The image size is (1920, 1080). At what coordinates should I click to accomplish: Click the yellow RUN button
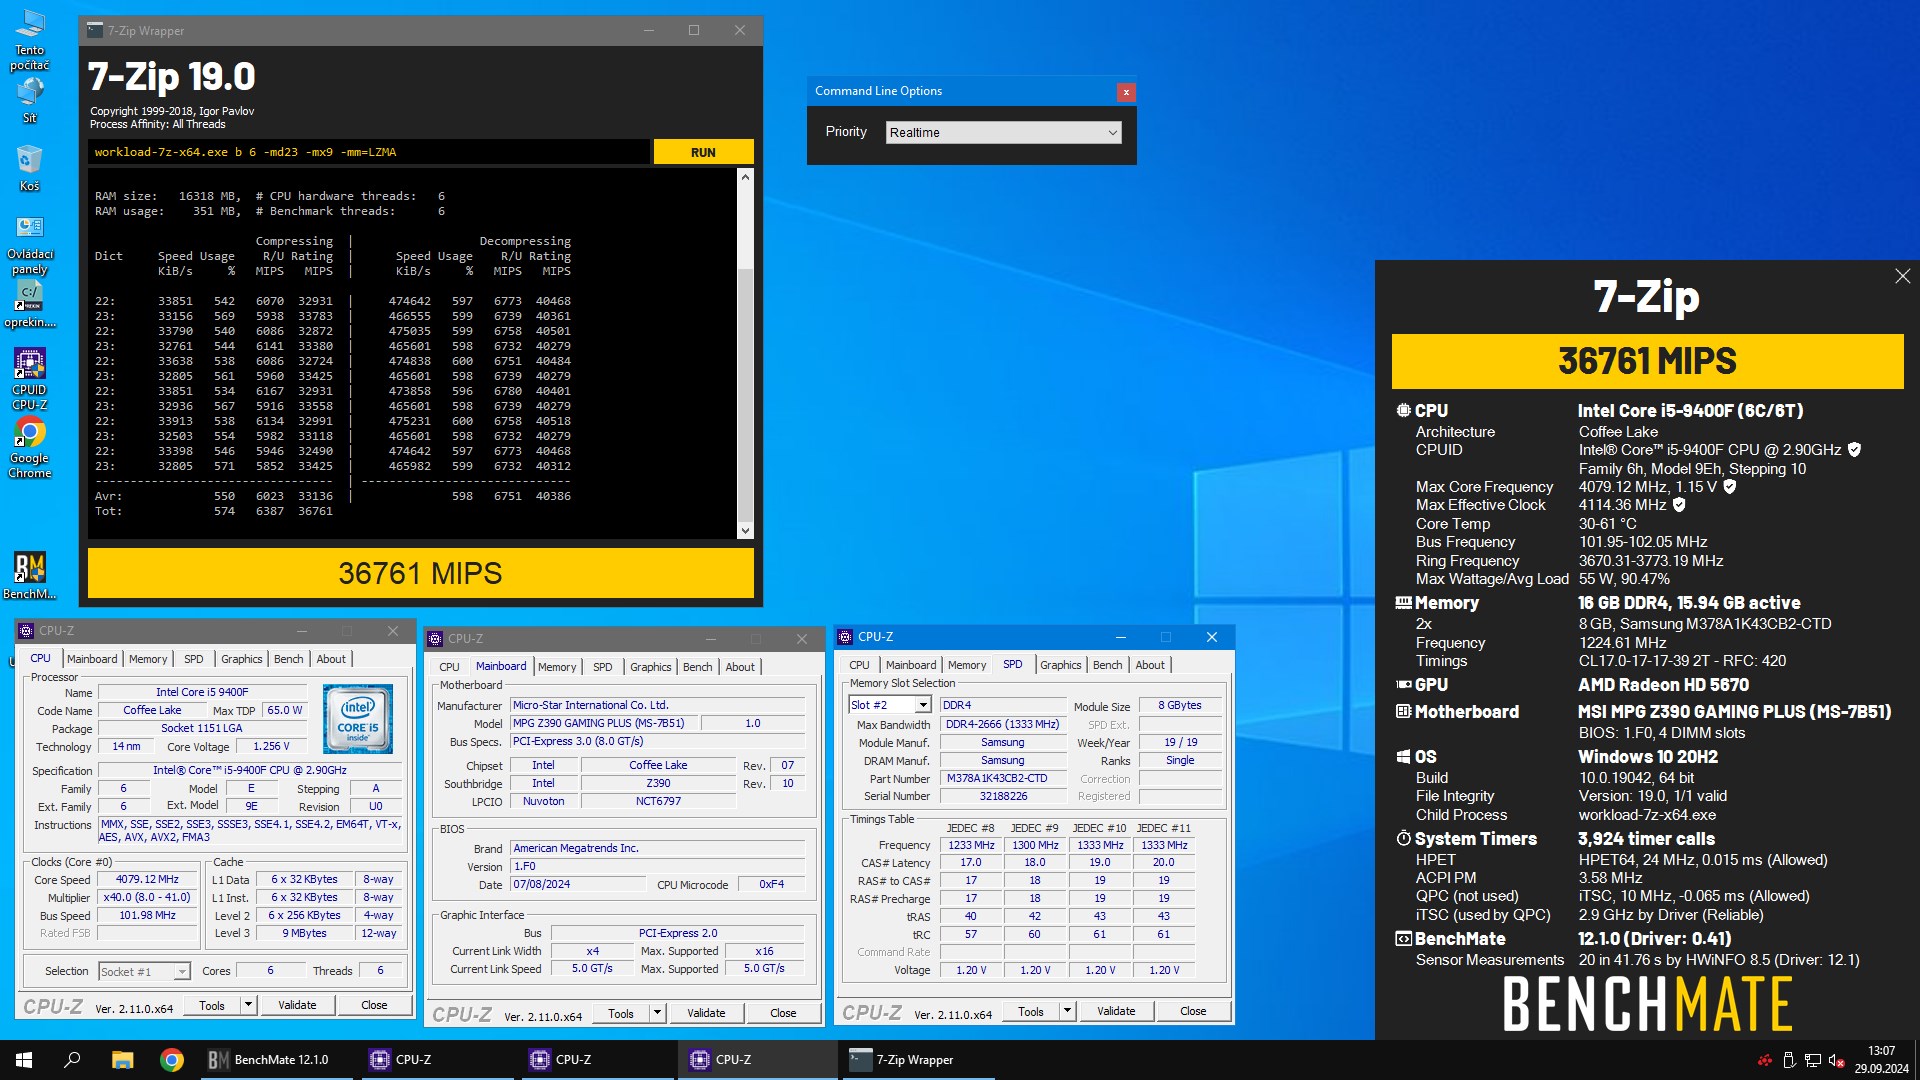coord(703,152)
